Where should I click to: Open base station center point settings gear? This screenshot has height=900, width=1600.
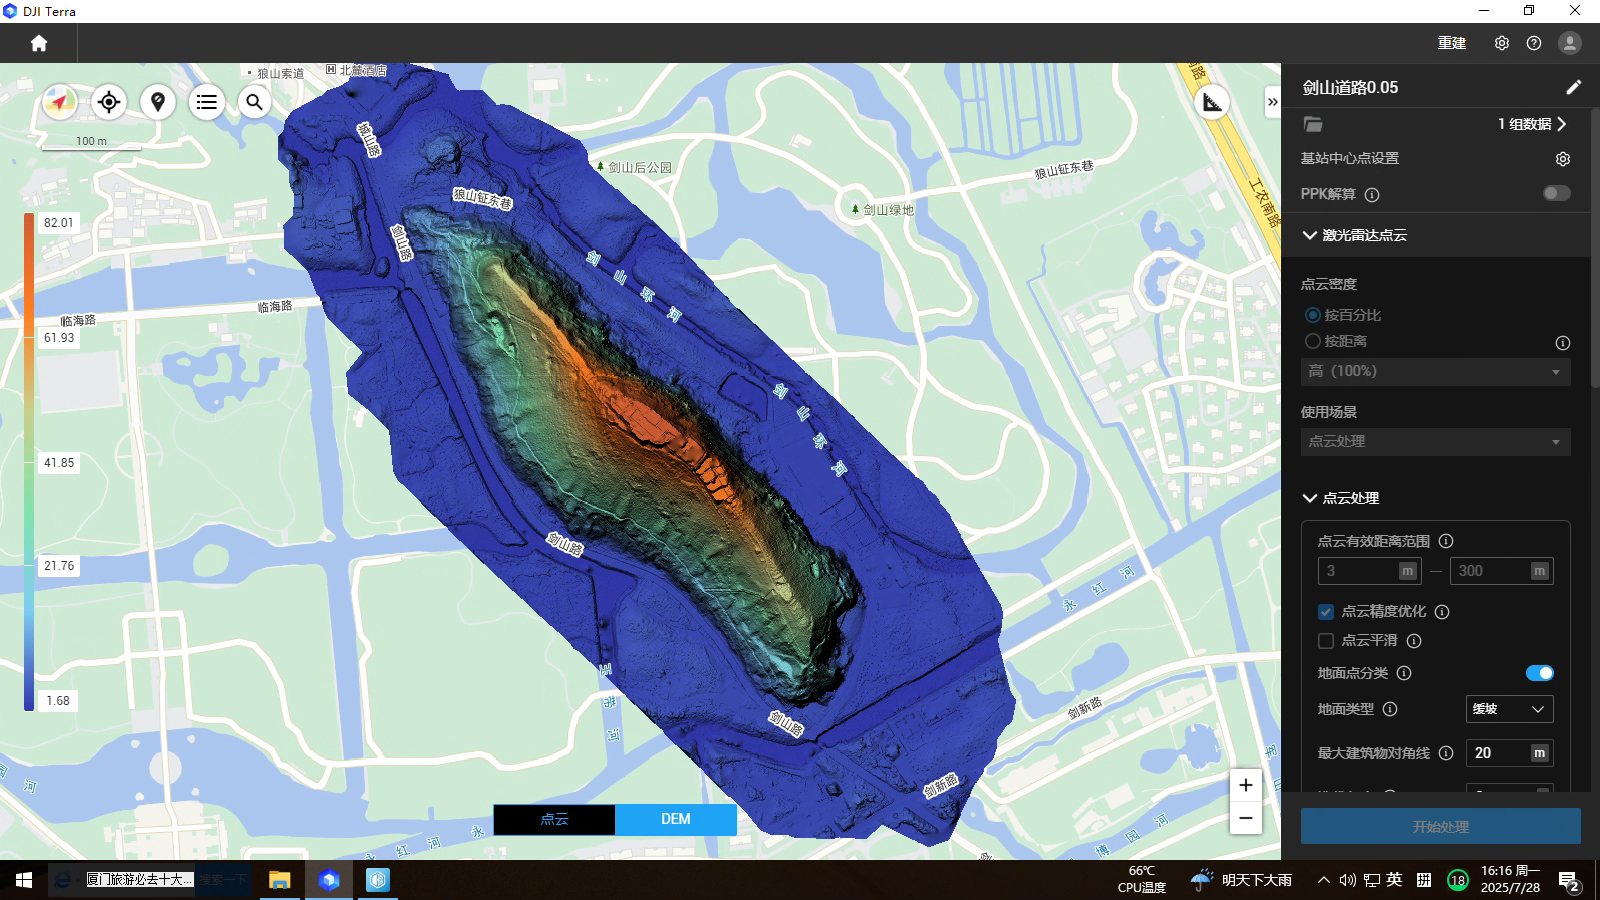1563,159
